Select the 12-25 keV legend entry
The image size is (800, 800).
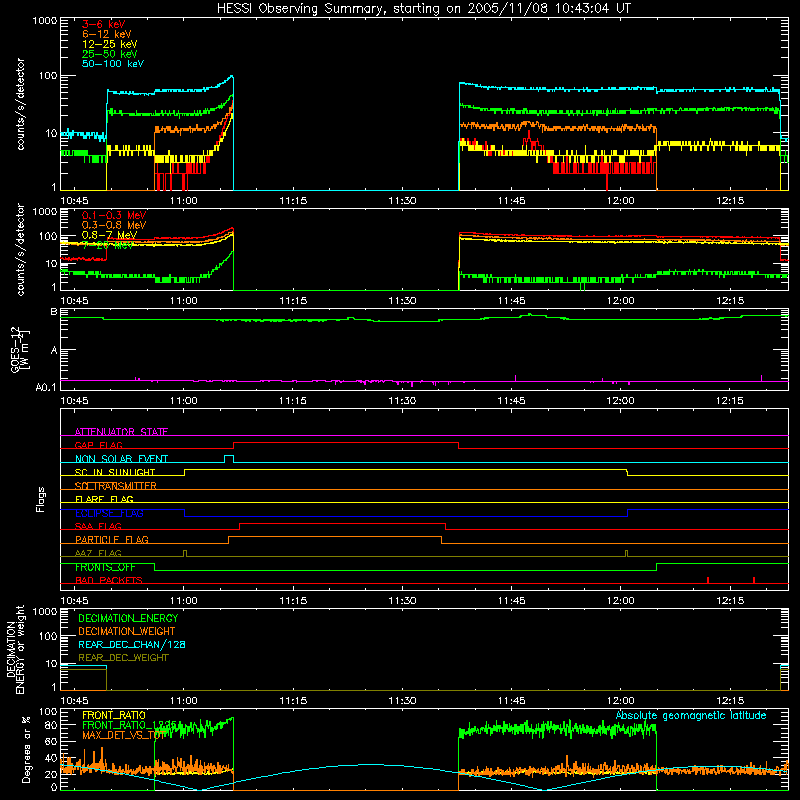click(x=109, y=44)
